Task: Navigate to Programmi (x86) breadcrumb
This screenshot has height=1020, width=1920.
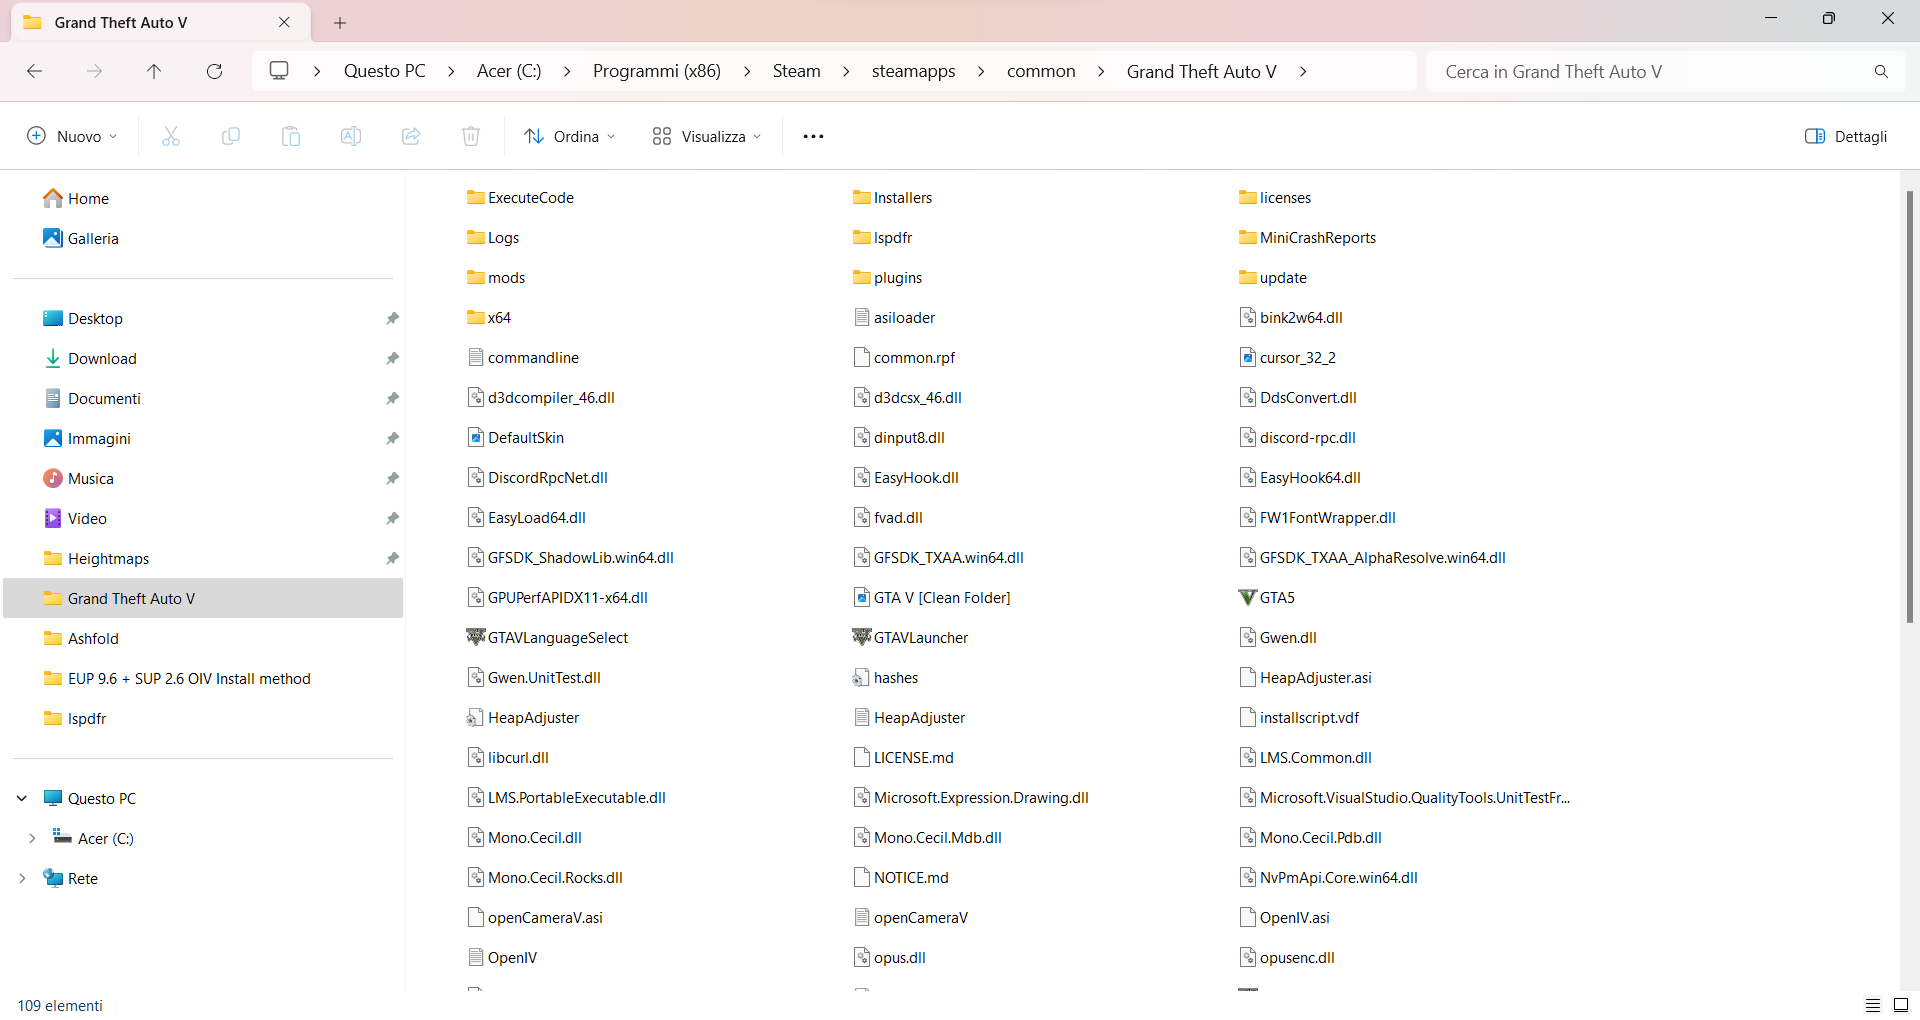Action: pyautogui.click(x=657, y=72)
